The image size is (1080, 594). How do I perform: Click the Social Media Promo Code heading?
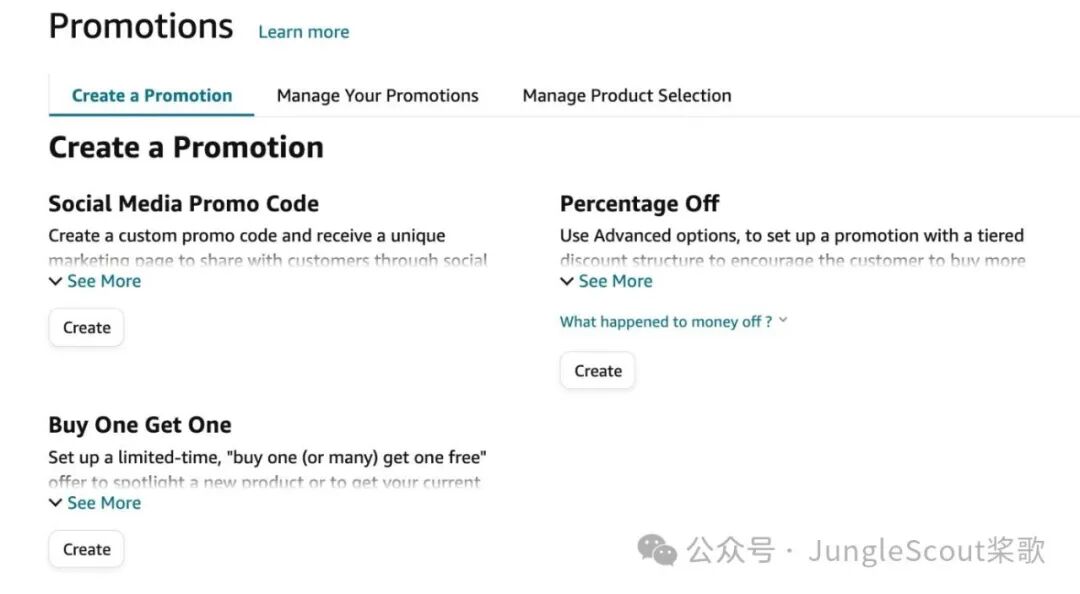(184, 204)
